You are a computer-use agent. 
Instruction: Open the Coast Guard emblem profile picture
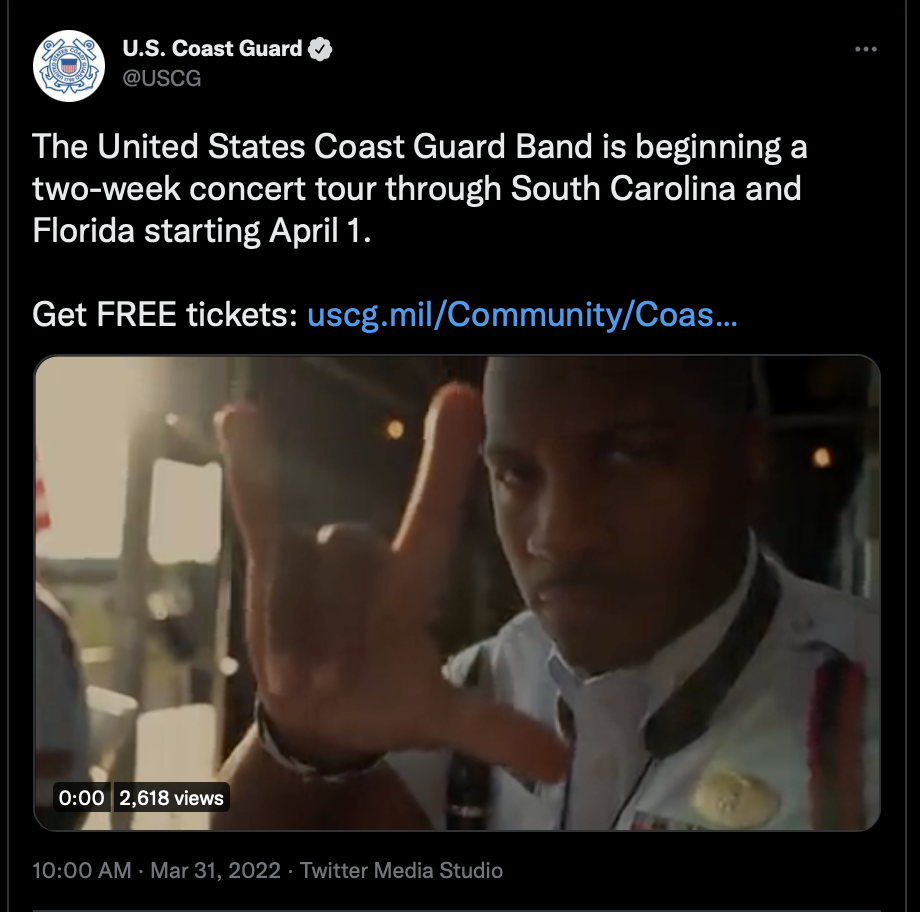(x=69, y=66)
